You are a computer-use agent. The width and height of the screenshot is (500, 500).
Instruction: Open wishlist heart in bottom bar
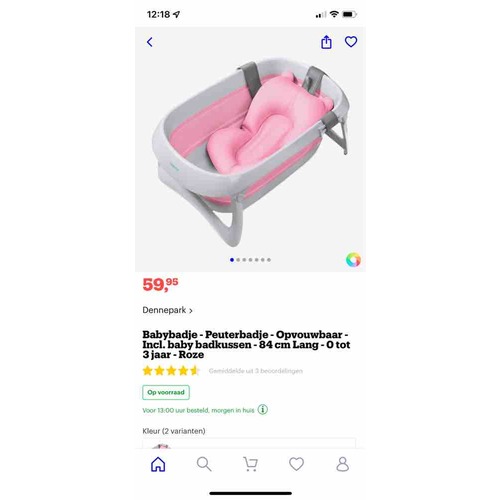point(296,464)
